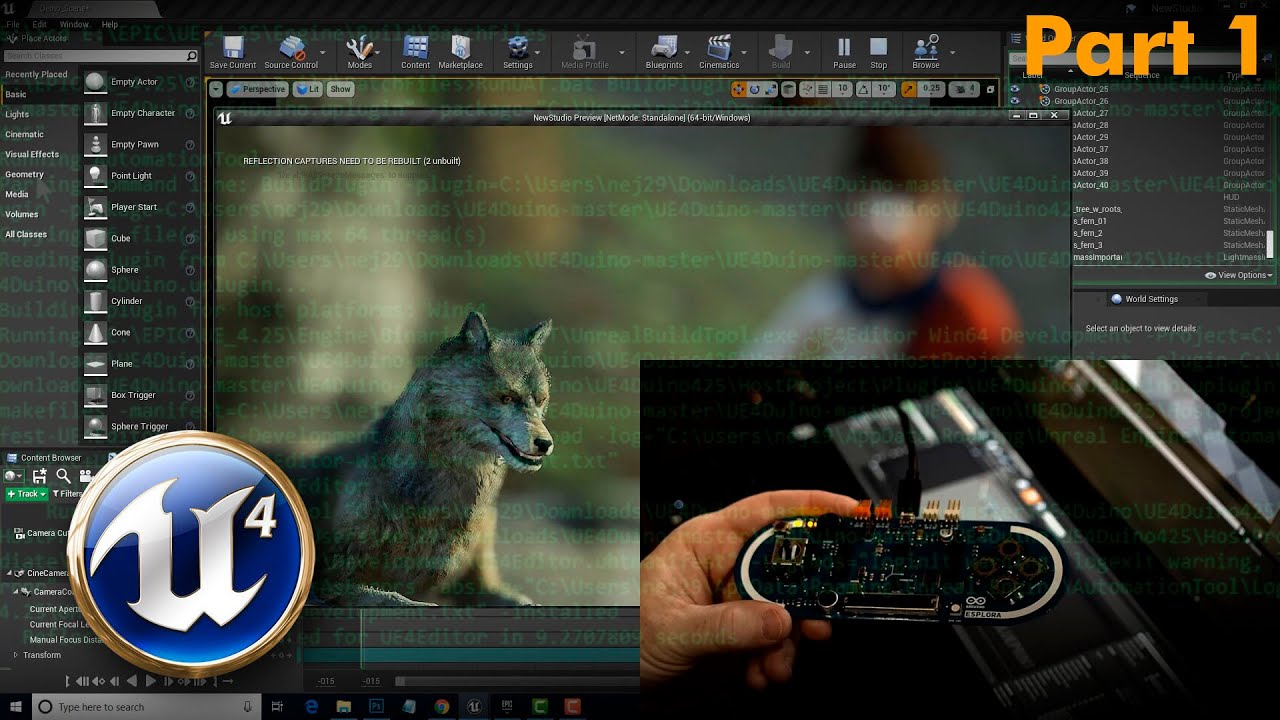Image resolution: width=1280 pixels, height=720 pixels.
Task: Select the rotate gizmo mode in viewport
Action: [x=755, y=89]
